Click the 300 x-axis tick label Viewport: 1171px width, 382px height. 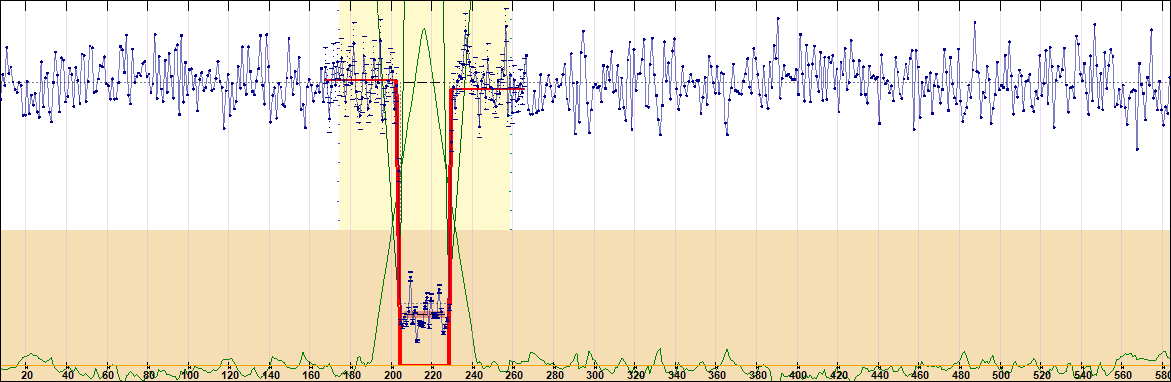pos(595,375)
